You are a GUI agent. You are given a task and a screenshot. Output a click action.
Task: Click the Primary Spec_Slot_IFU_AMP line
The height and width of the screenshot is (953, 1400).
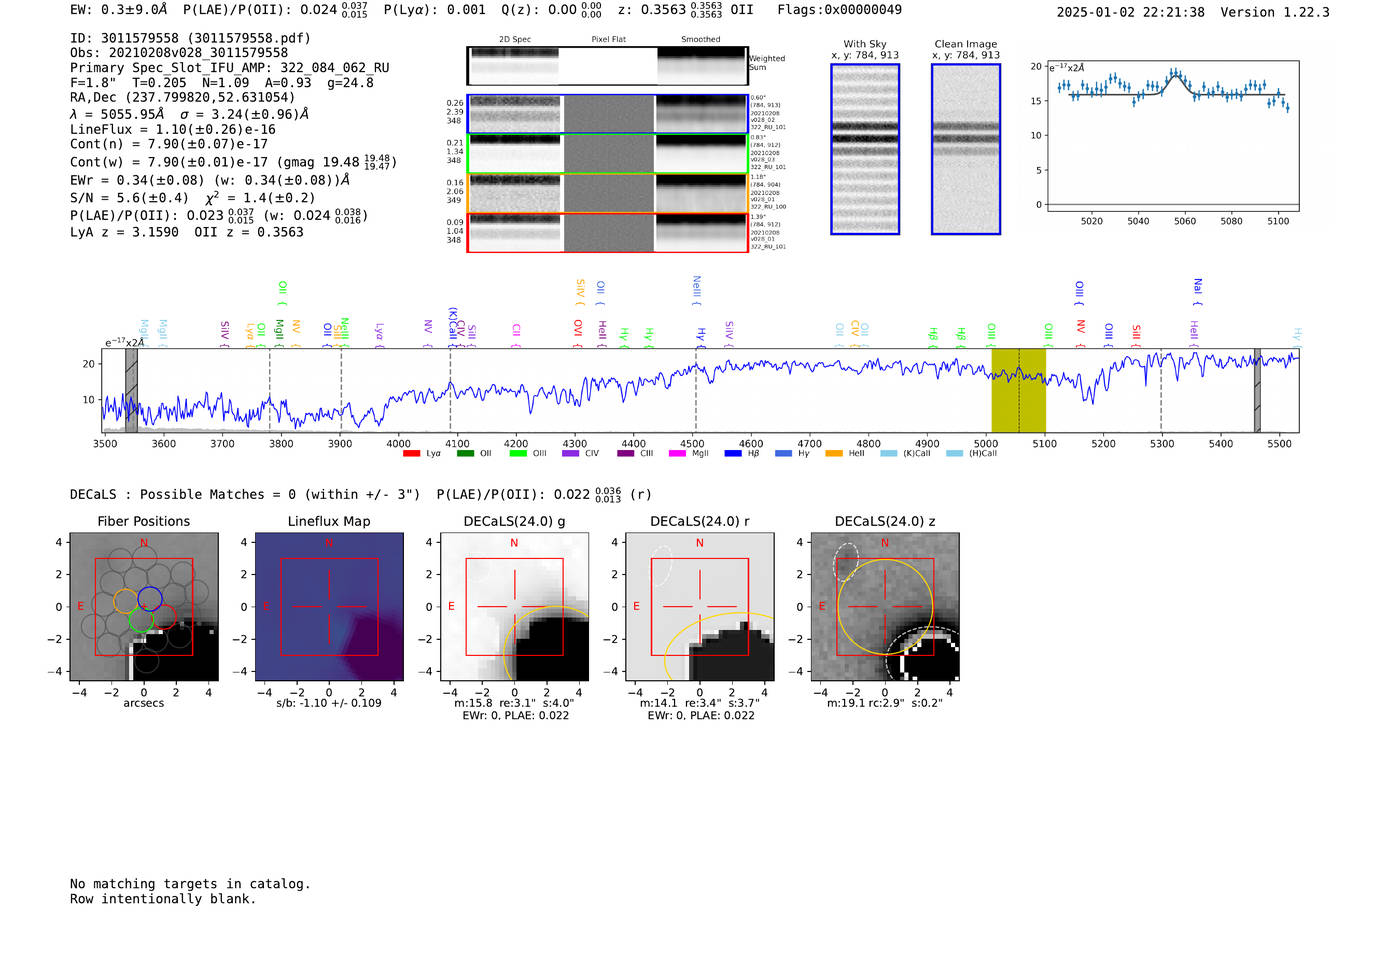pos(230,68)
